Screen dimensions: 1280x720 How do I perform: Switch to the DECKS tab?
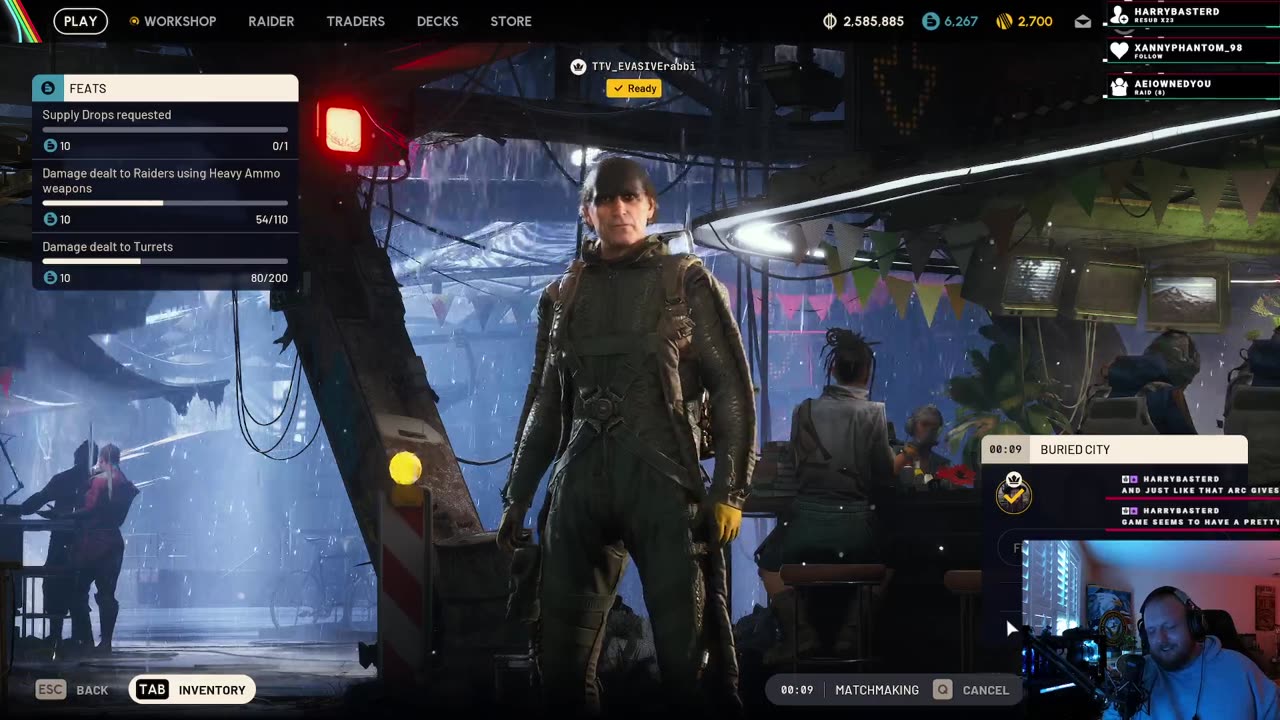click(x=437, y=21)
